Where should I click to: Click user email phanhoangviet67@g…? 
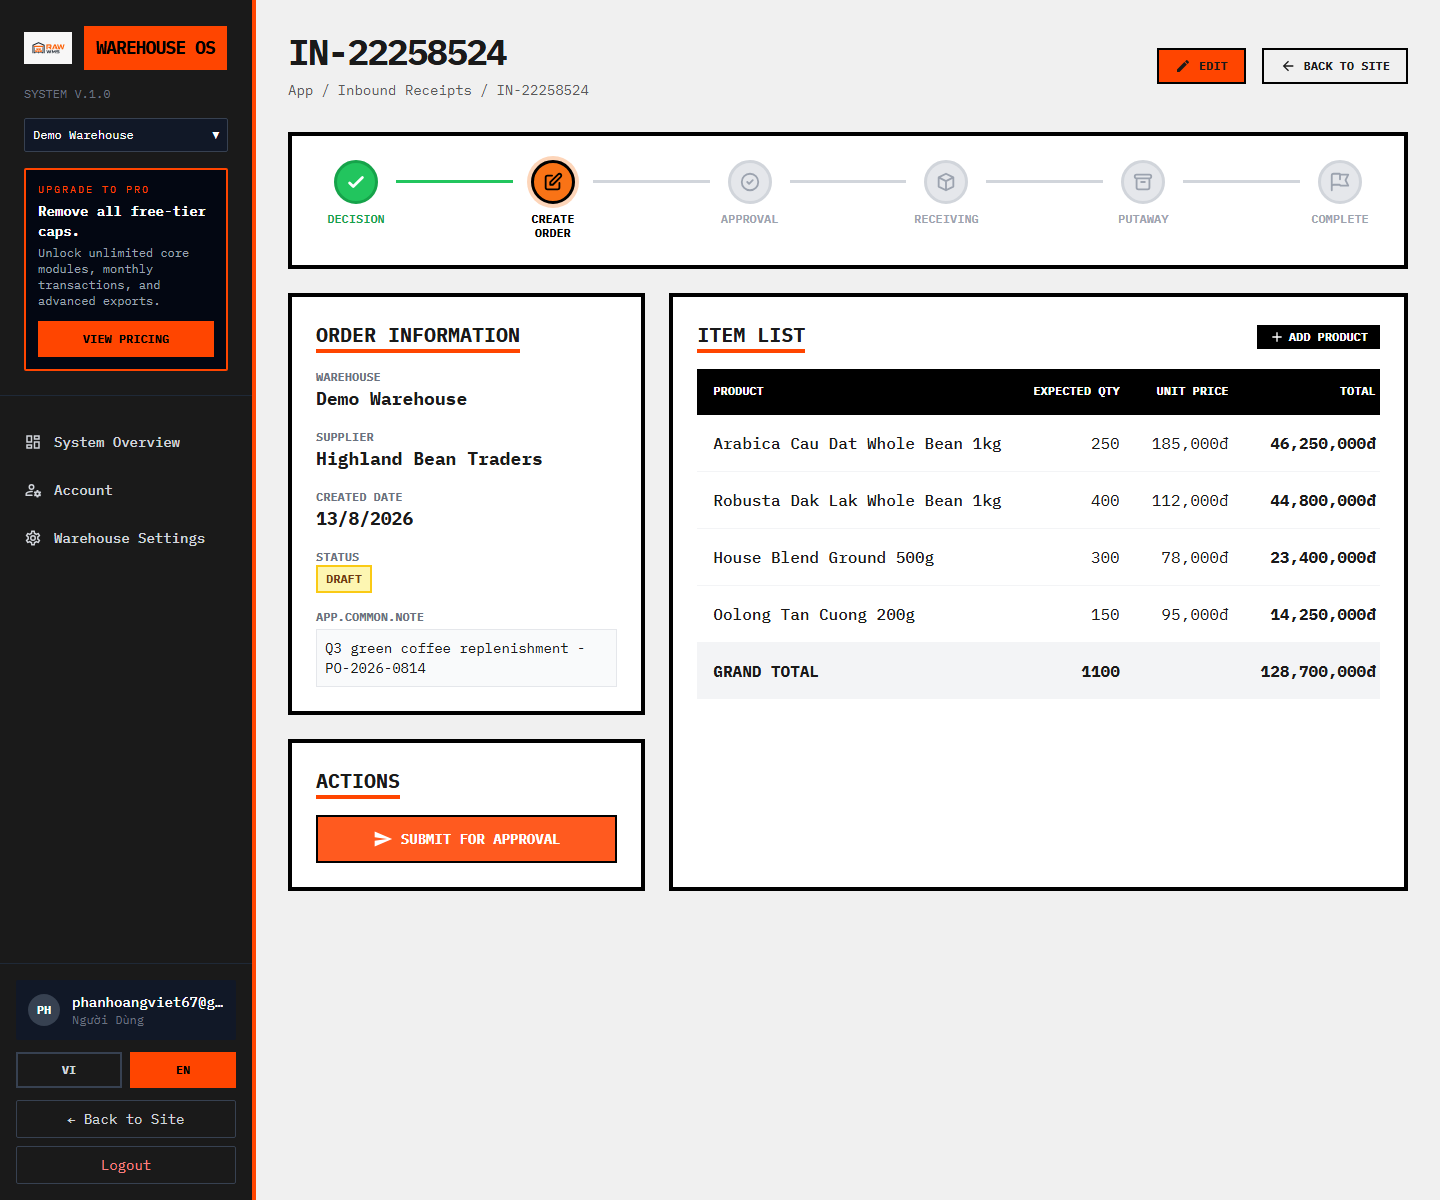148,1002
